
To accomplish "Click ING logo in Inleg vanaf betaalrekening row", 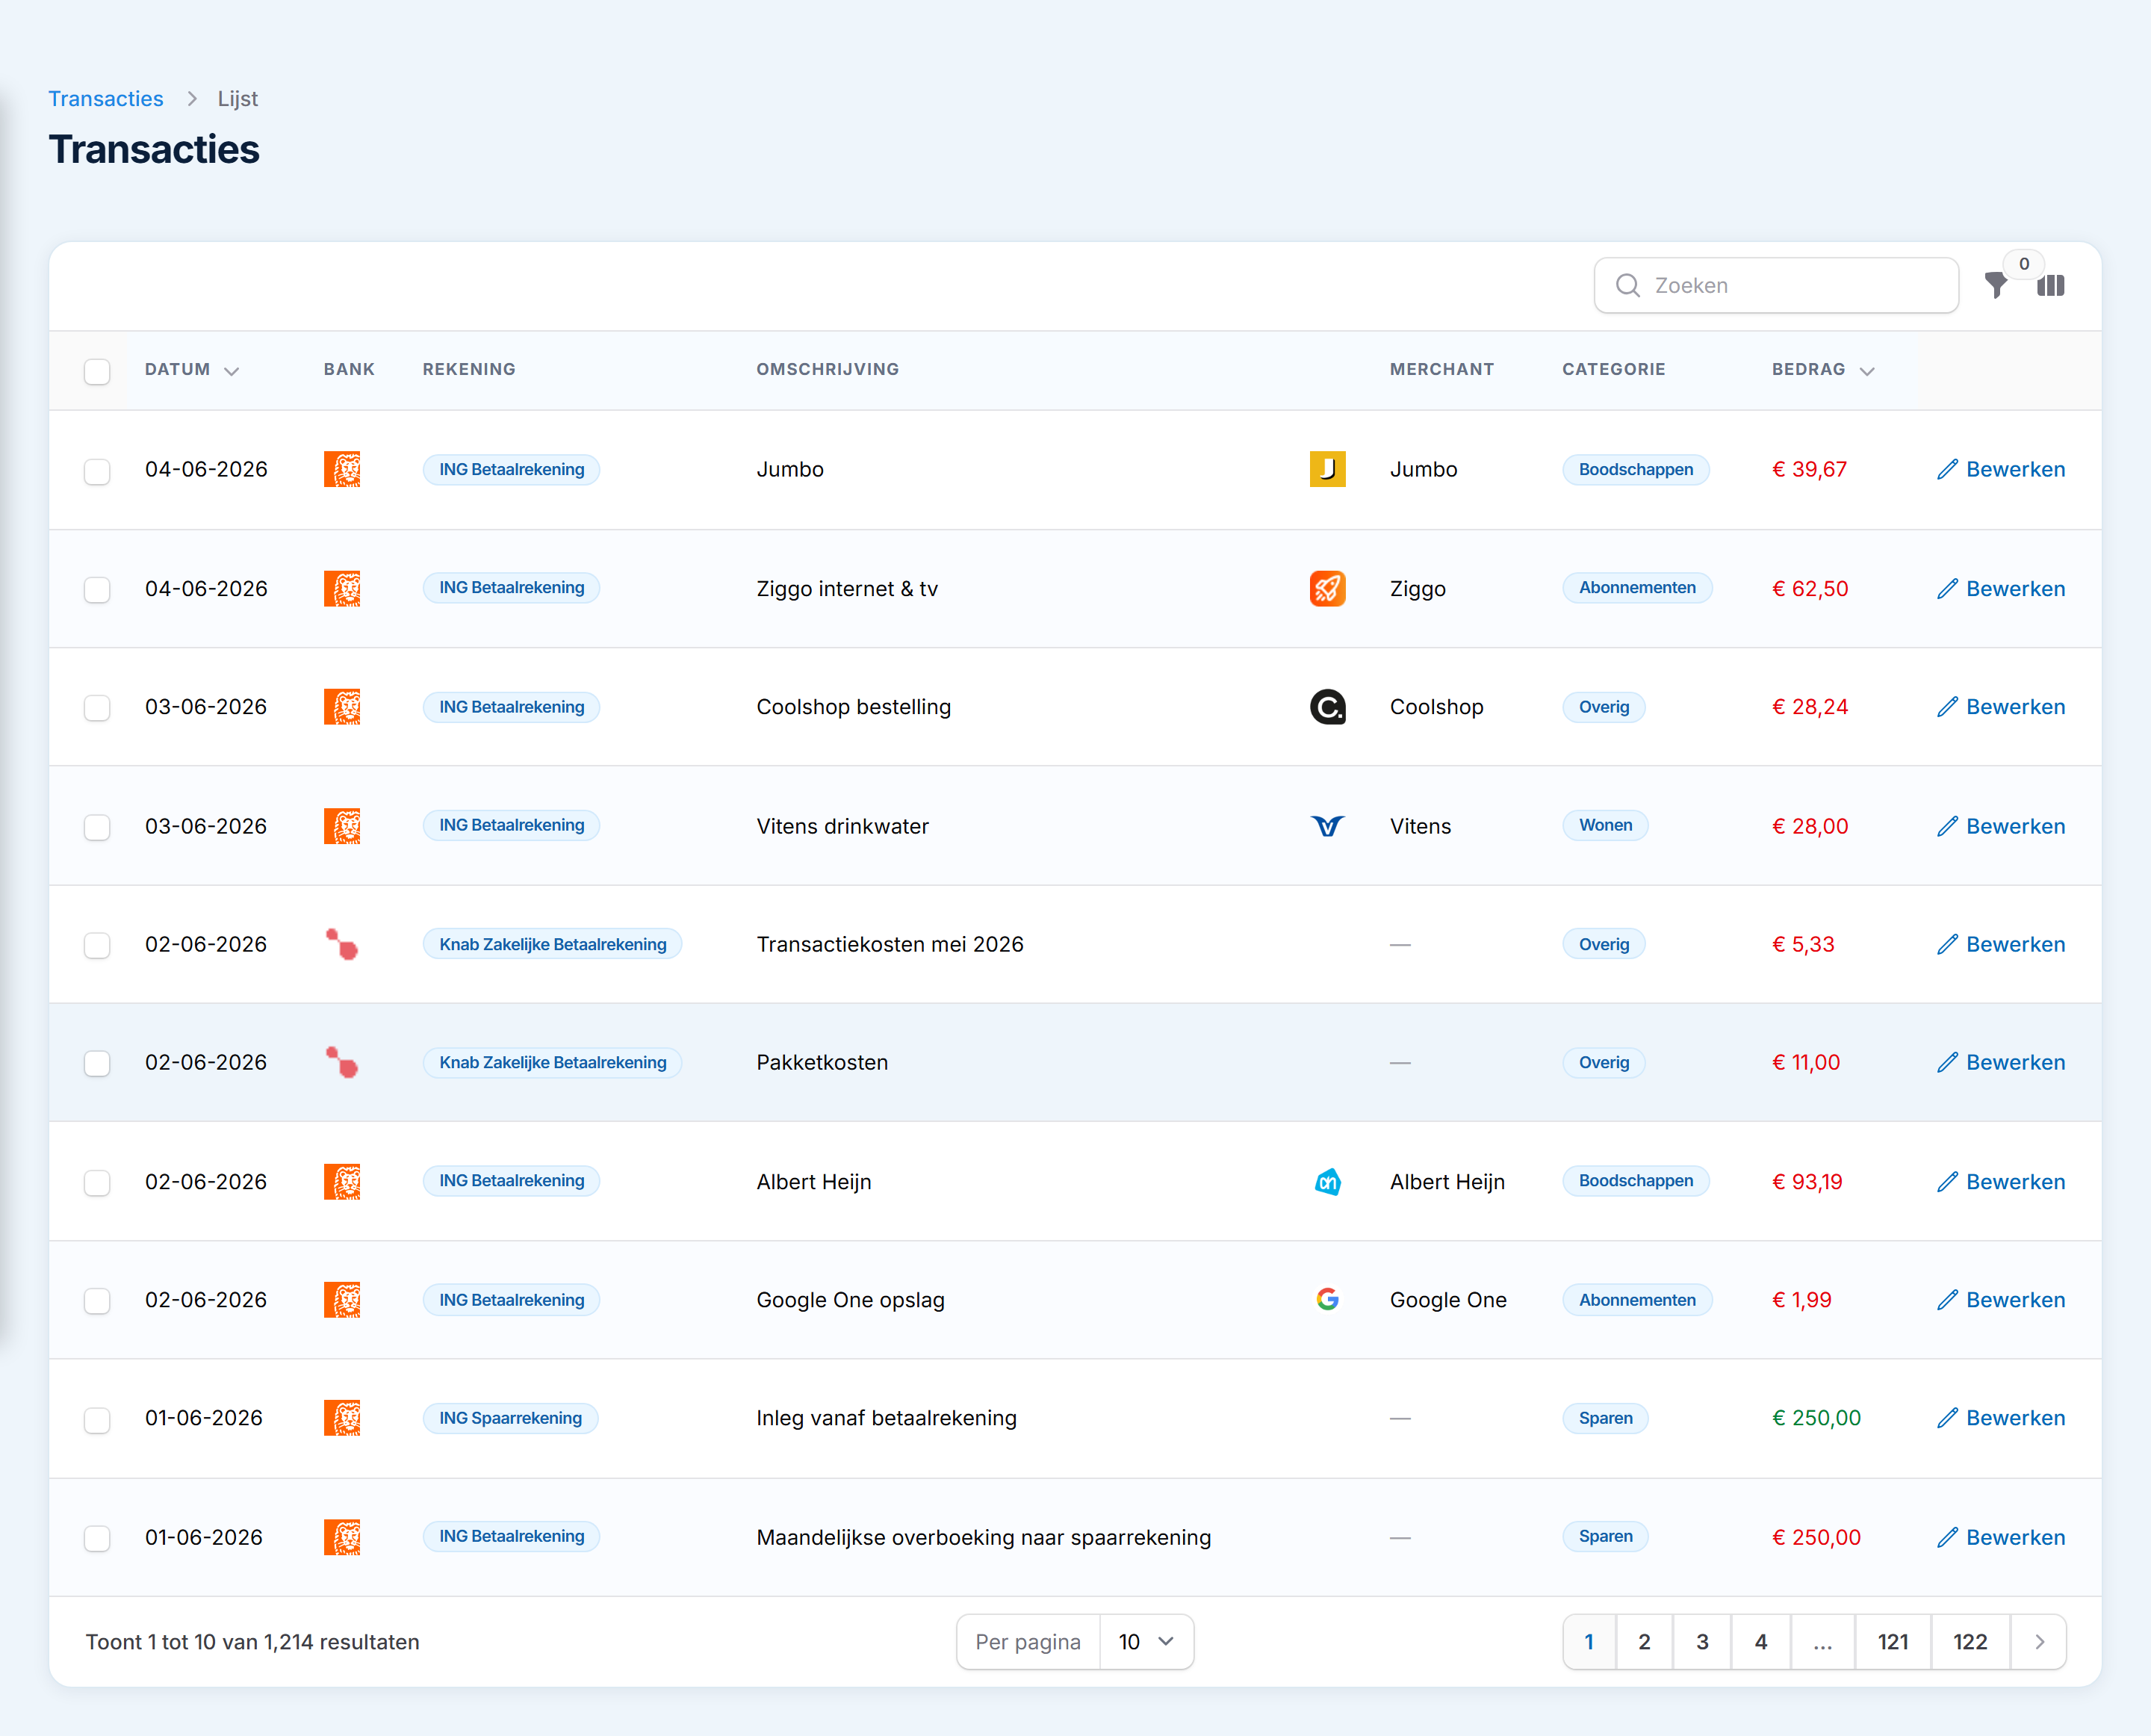I will click(x=342, y=1418).
